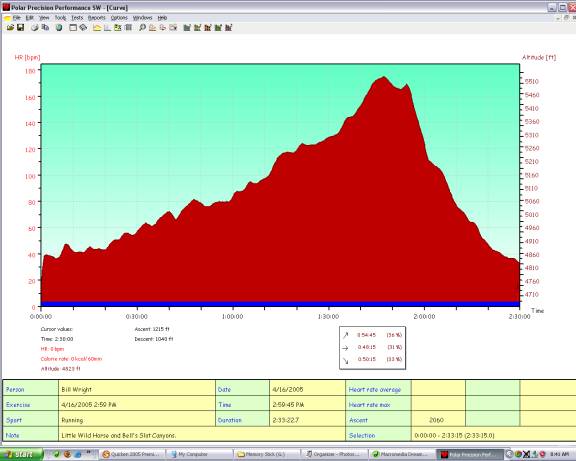Click the green globe toolbar icon
This screenshot has height=461, width=576.
click(x=59, y=28)
